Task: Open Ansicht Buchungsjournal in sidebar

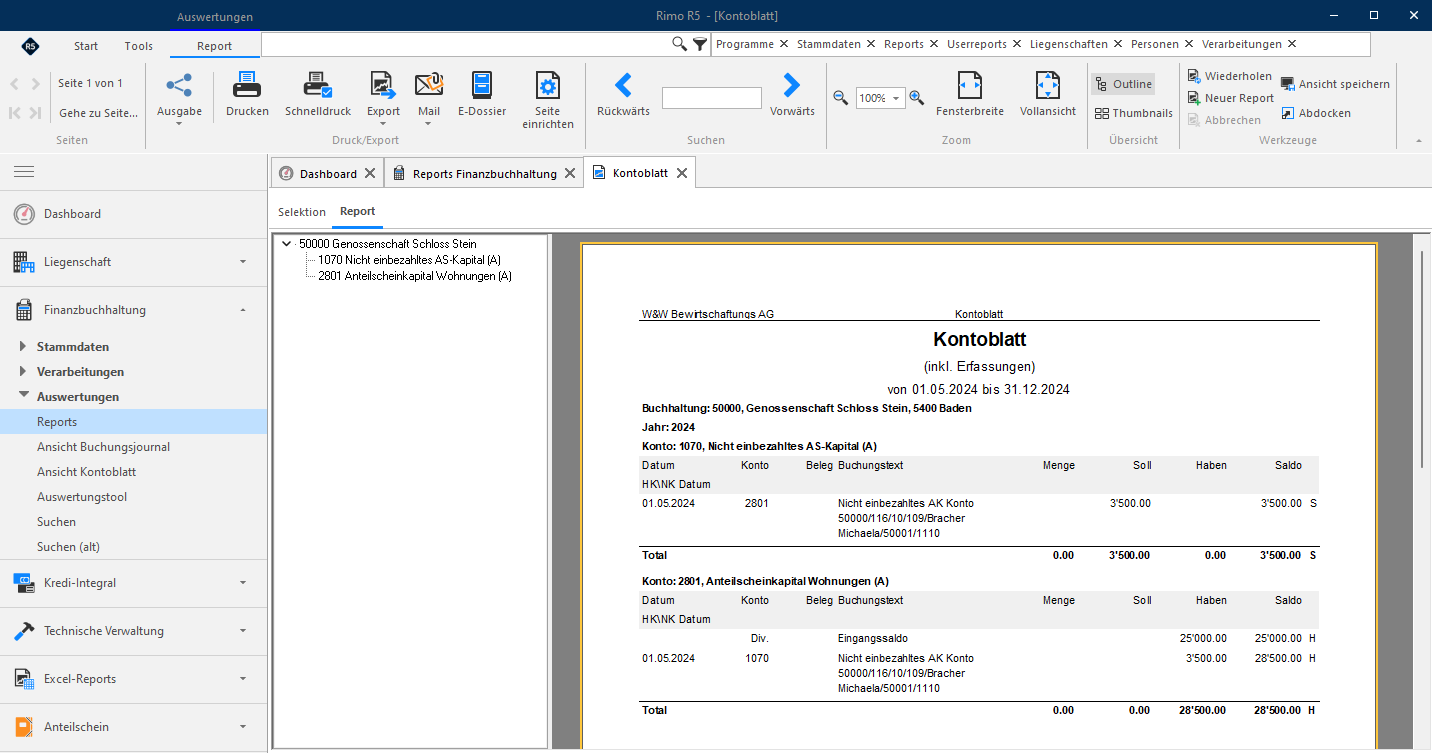Action: tap(104, 447)
